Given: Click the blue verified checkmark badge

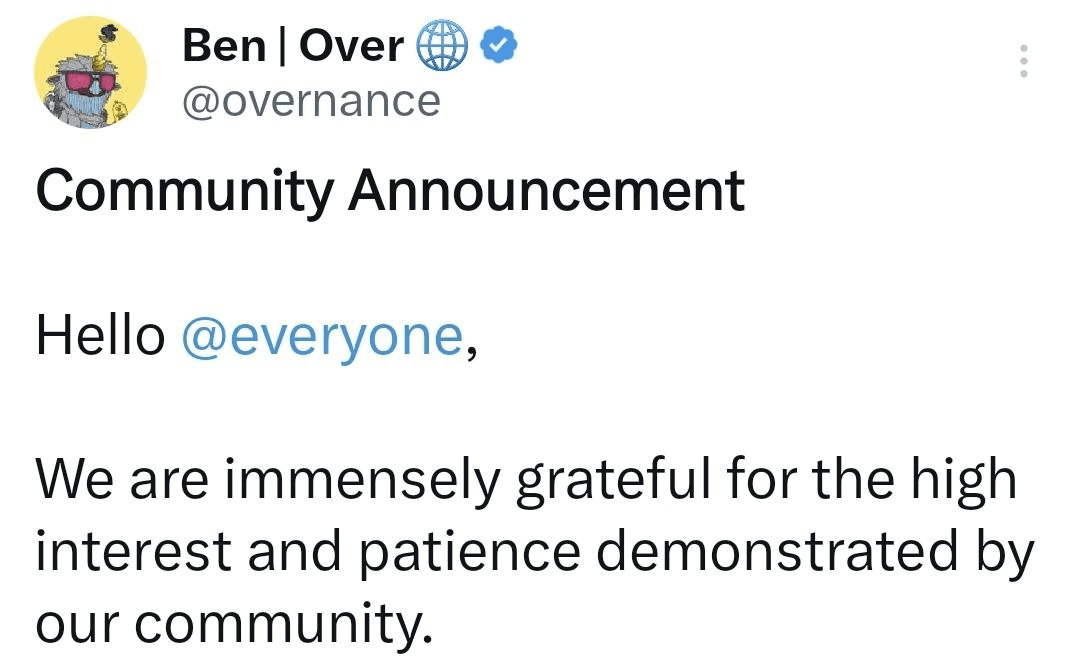Looking at the screenshot, I should (499, 45).
